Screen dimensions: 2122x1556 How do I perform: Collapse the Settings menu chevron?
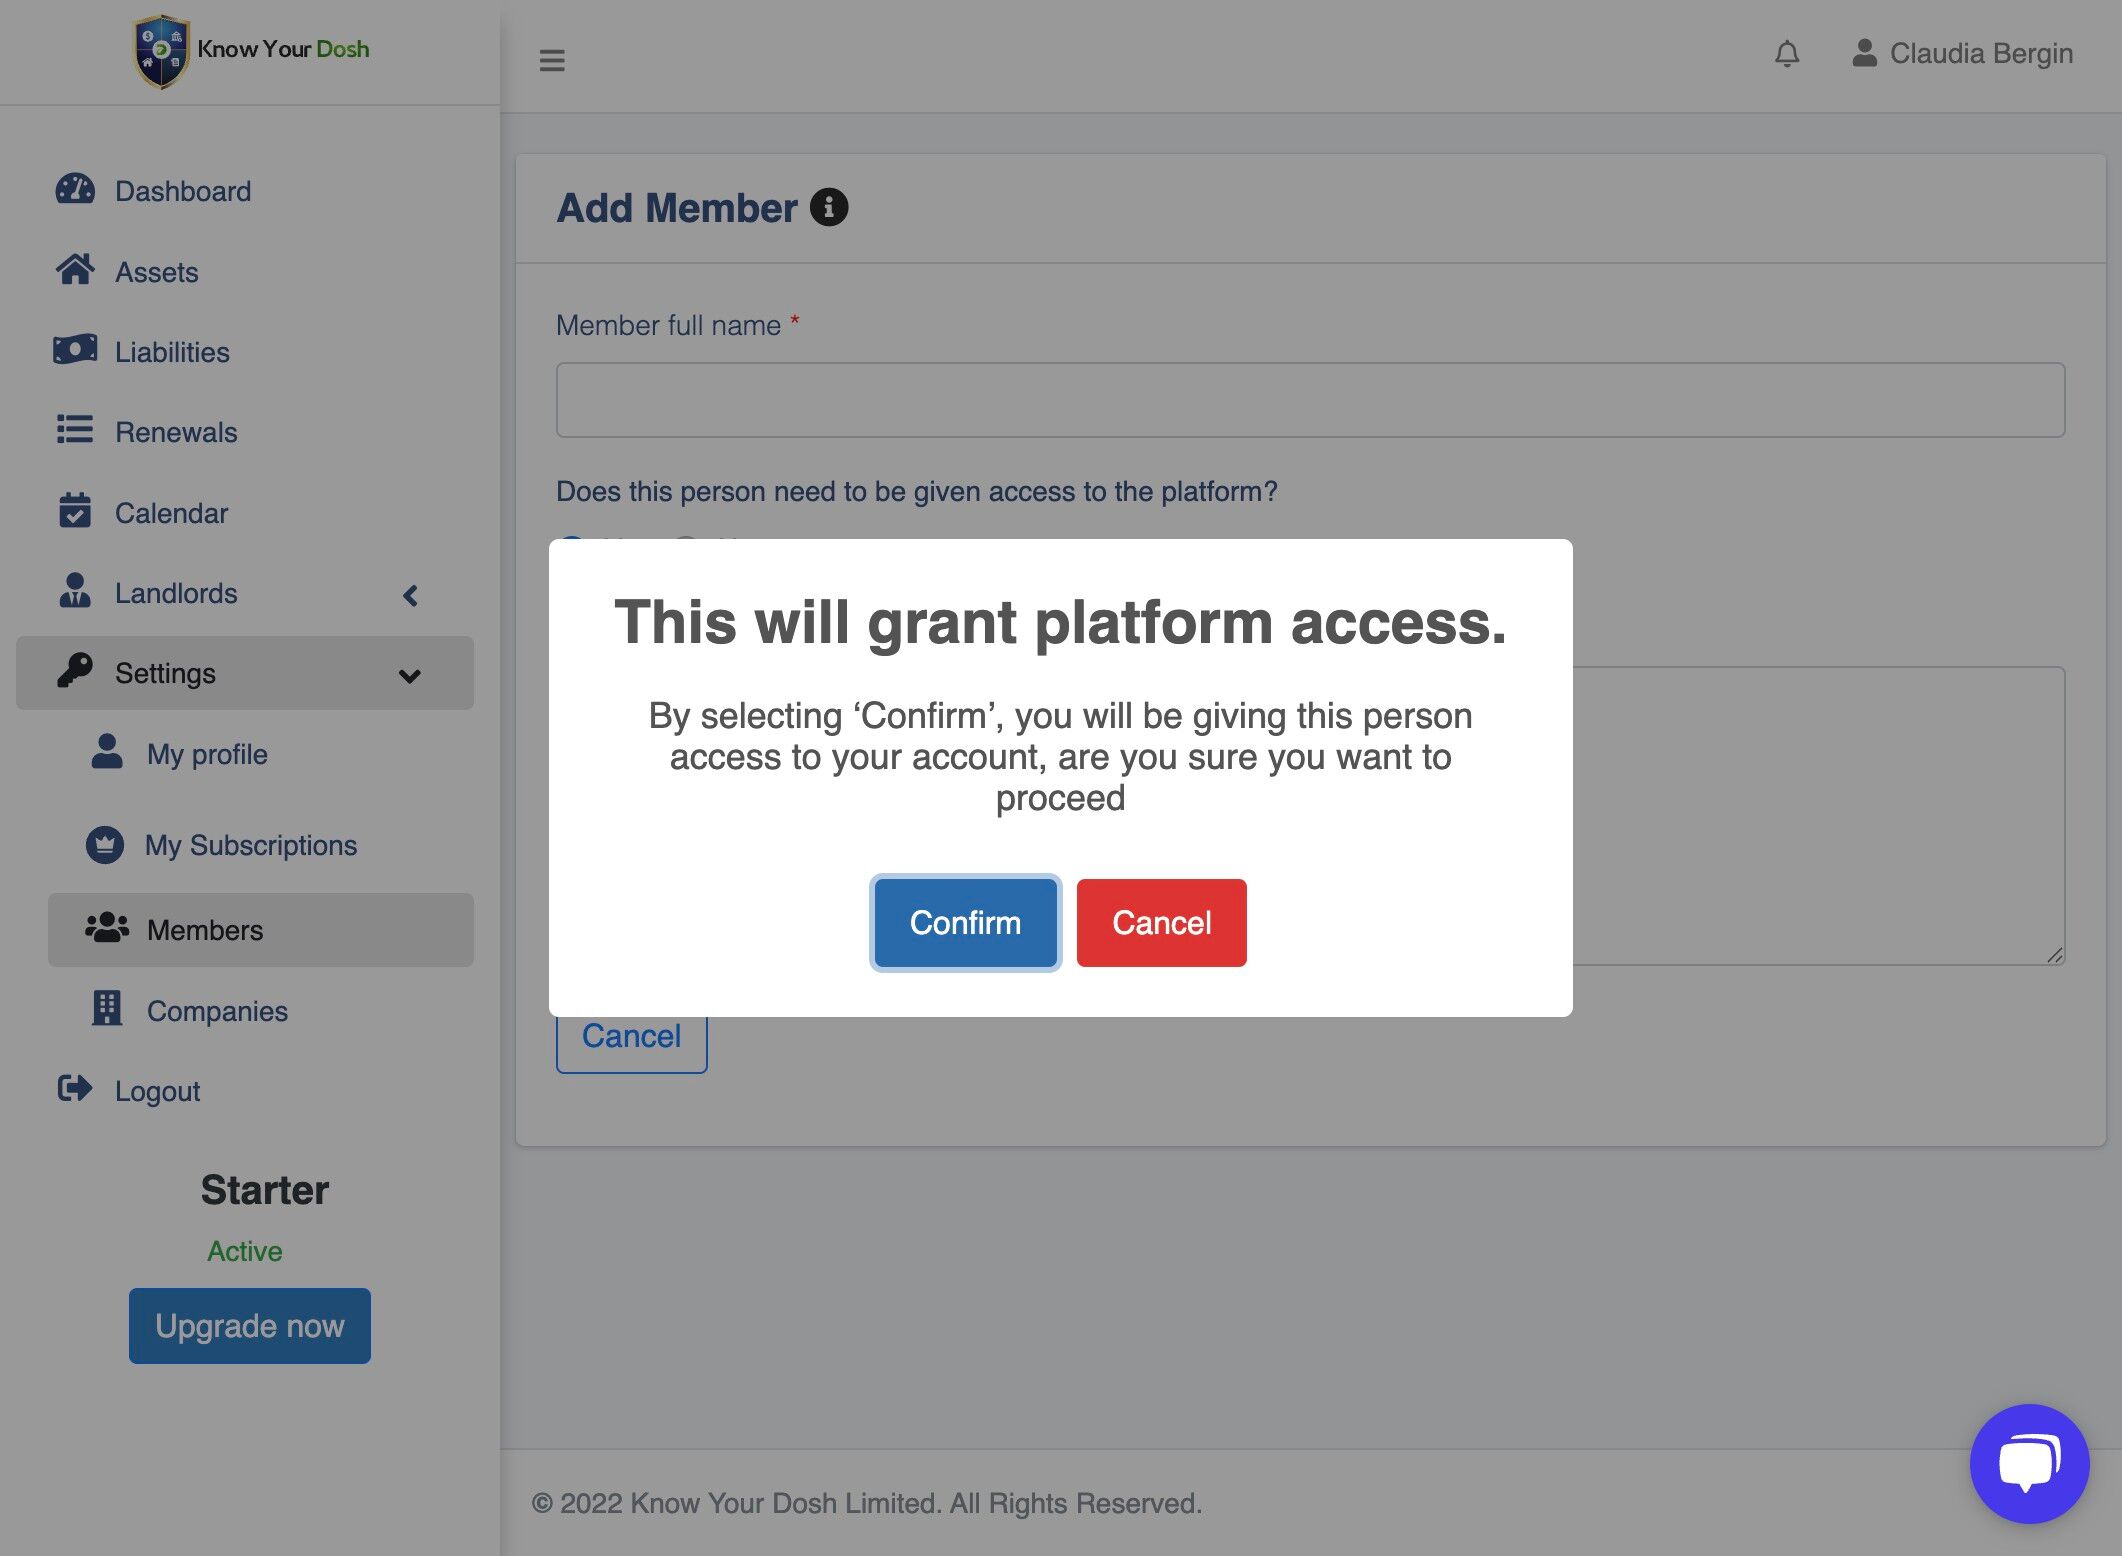coord(409,676)
